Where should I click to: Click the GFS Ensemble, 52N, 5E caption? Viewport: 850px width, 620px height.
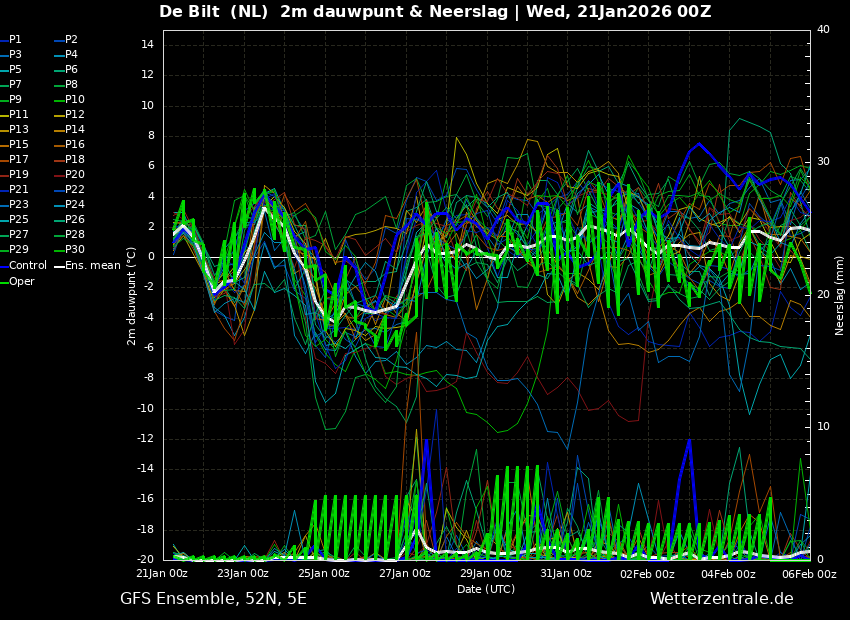(x=213, y=598)
